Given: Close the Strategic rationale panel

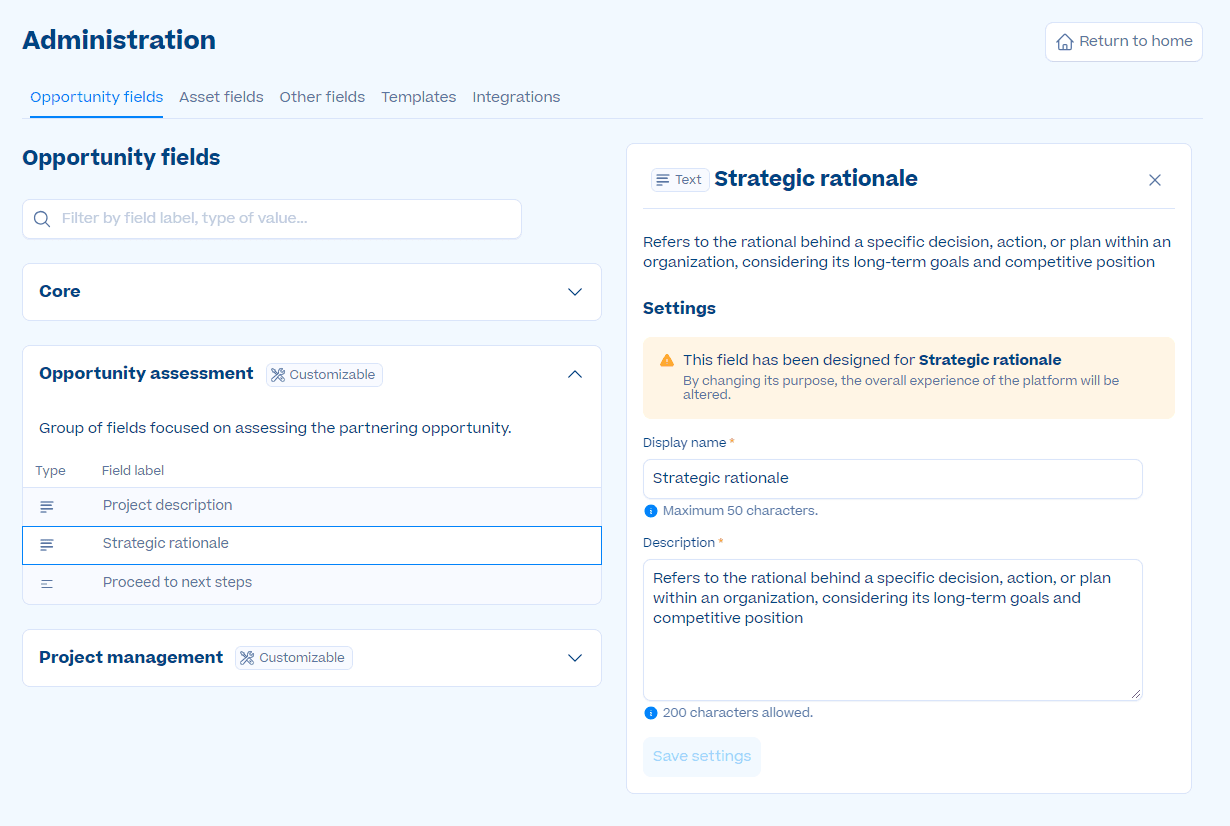Looking at the screenshot, I should [x=1155, y=180].
